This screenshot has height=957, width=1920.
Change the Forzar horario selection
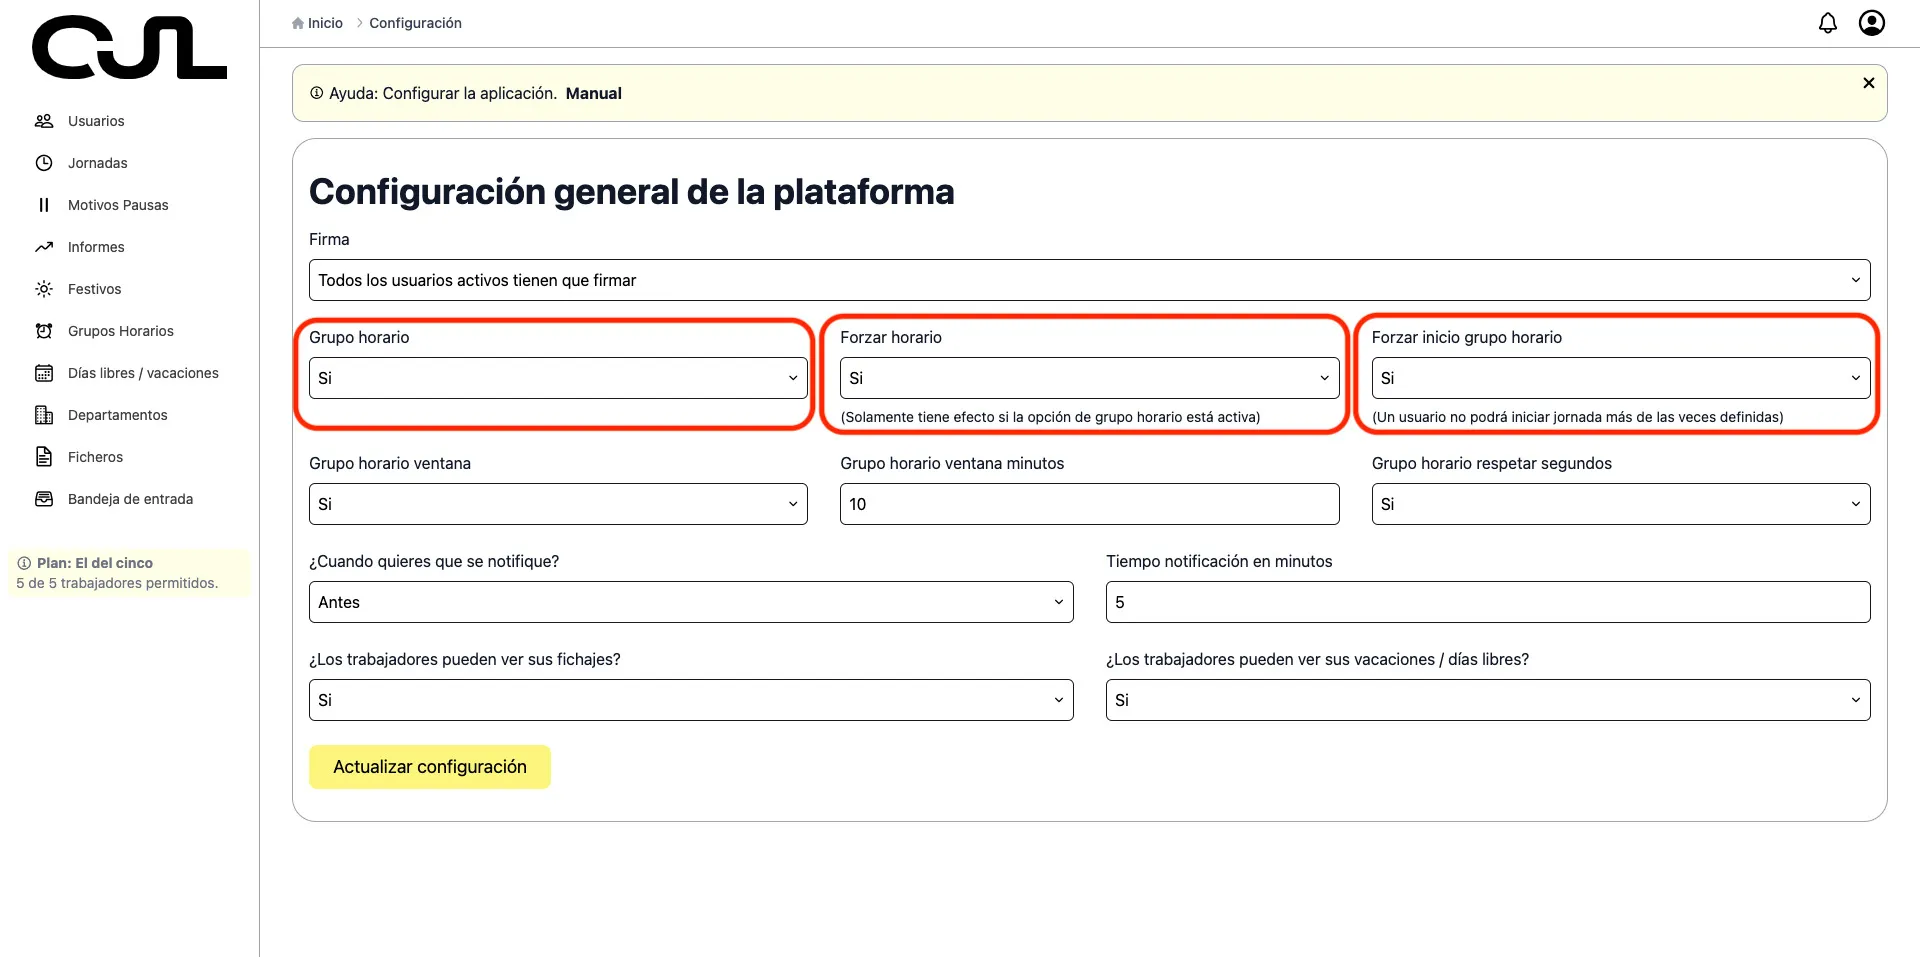point(1088,377)
